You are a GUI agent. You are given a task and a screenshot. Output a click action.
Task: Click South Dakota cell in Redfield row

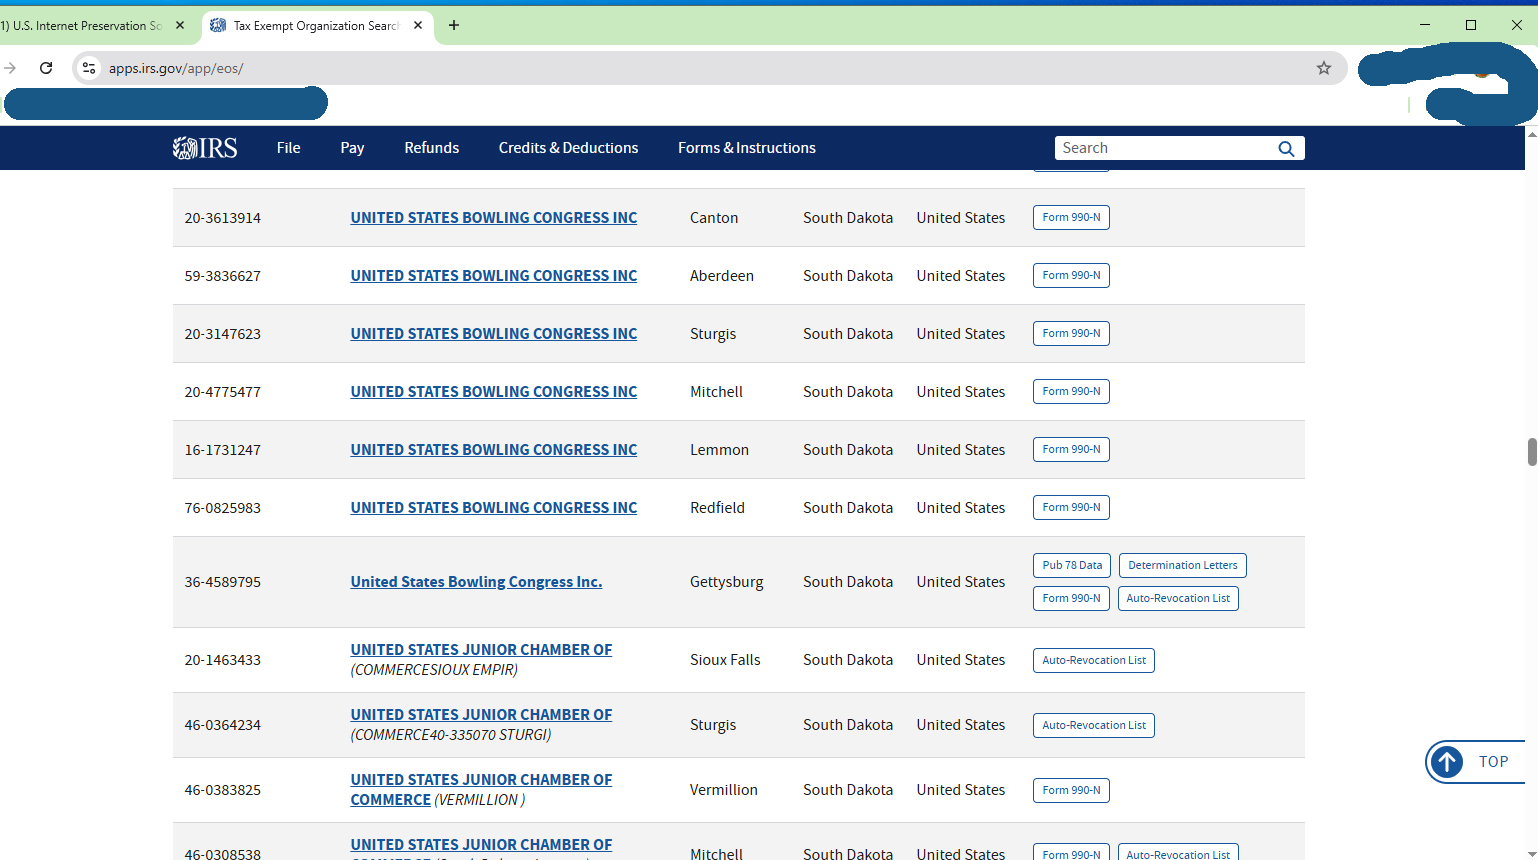point(848,508)
